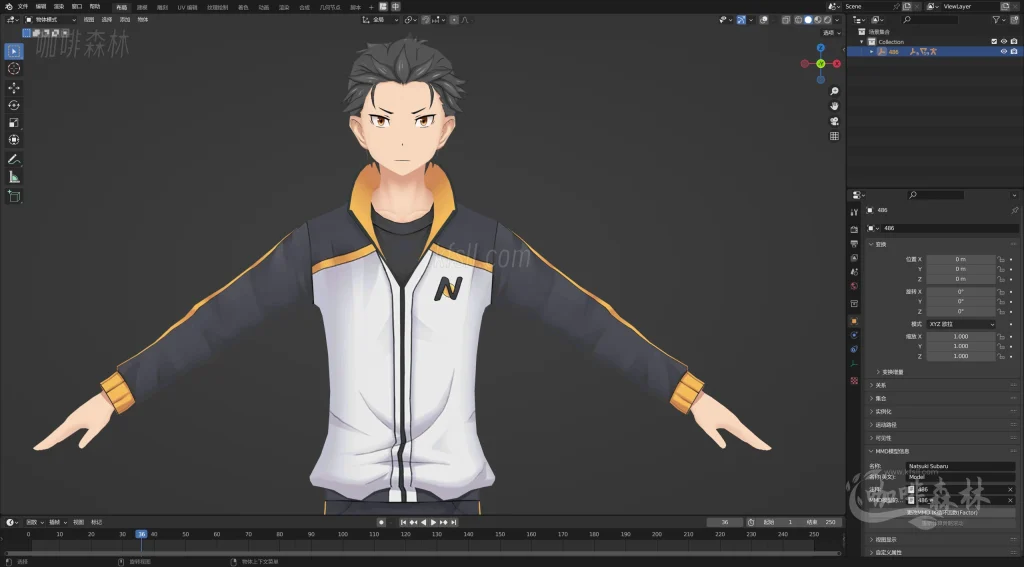Toggle viewport overlays button
The image size is (1024, 567).
coord(763,20)
